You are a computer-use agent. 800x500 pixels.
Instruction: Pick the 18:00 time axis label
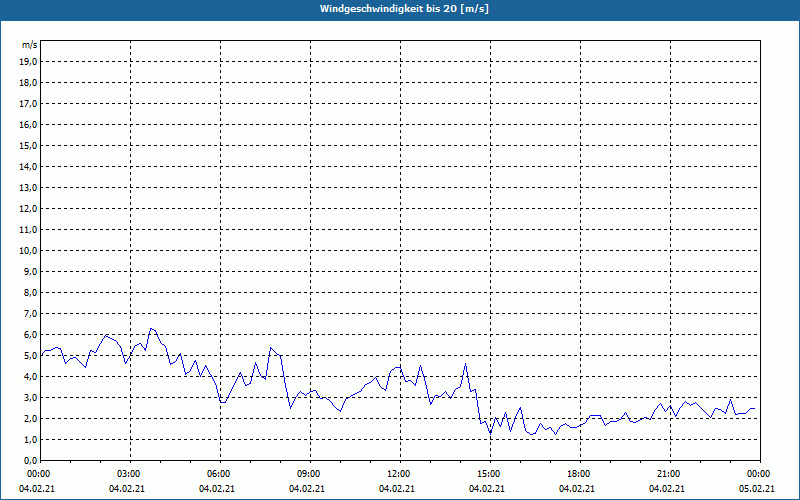581,474
